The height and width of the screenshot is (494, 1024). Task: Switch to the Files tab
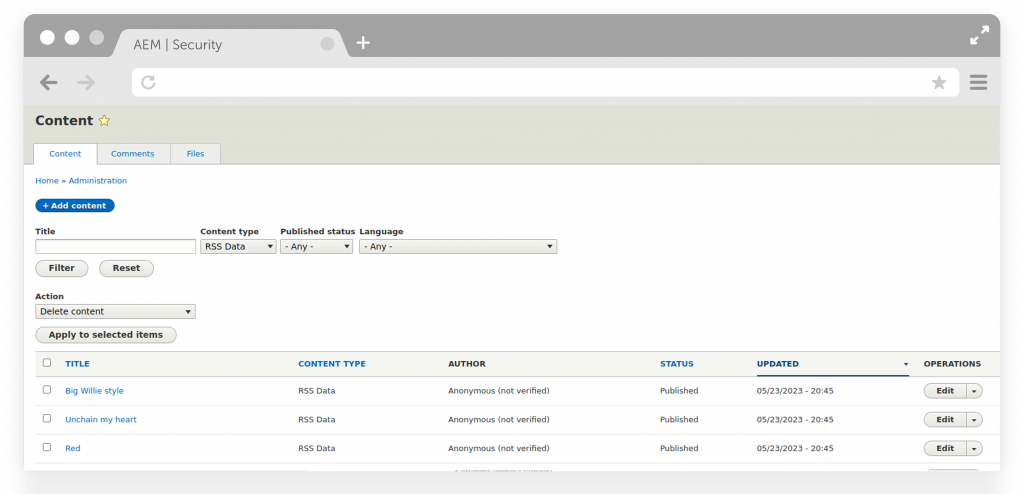click(195, 154)
